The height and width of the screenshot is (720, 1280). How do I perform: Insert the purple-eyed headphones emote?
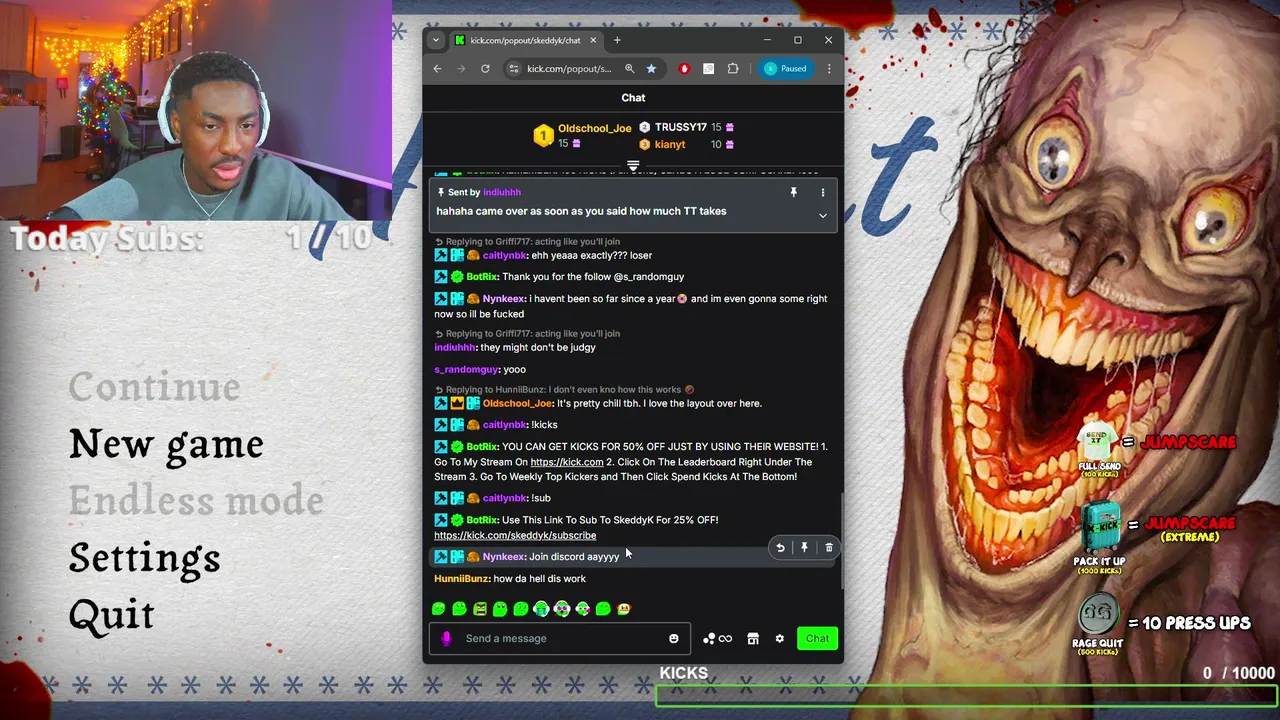pos(562,608)
